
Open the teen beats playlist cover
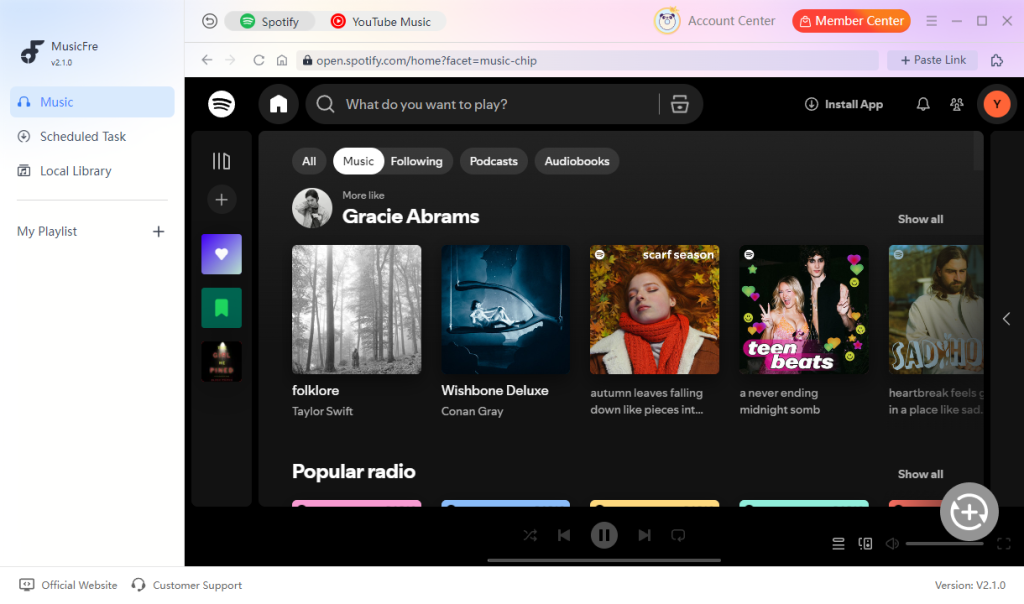click(804, 310)
